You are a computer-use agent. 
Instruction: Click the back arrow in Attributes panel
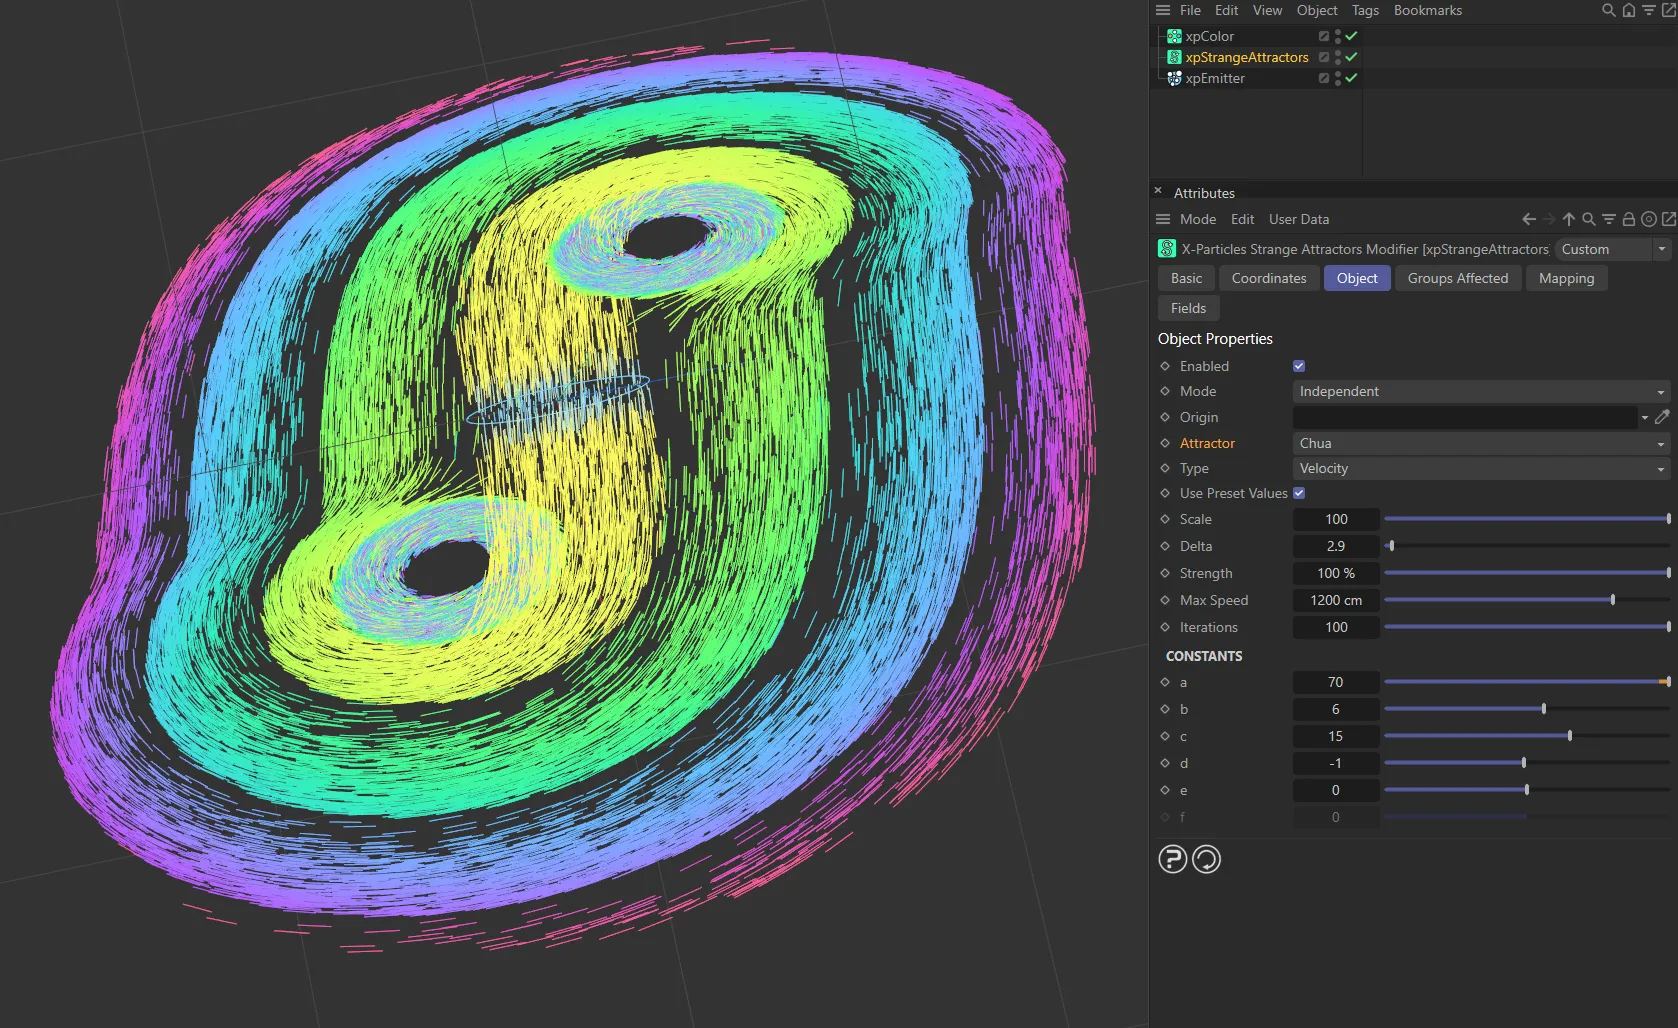[x=1529, y=219]
